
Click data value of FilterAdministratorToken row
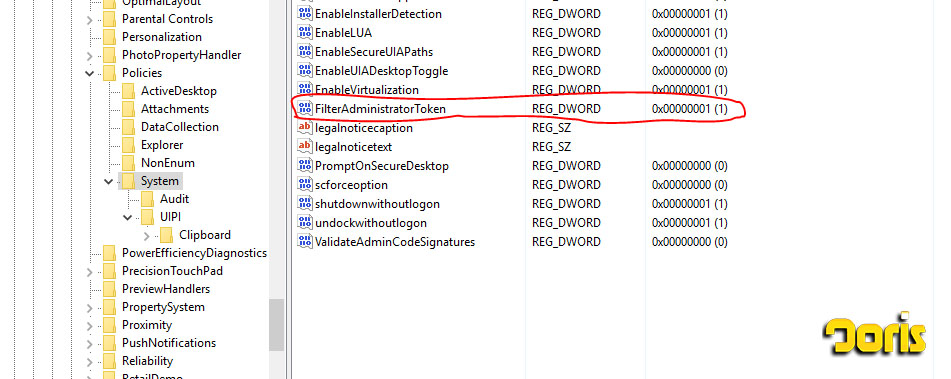[690, 109]
